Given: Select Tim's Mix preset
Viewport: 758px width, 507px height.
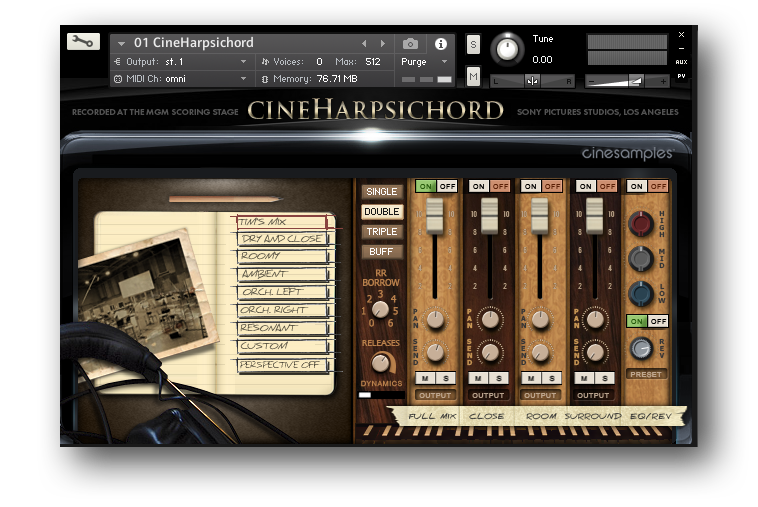Looking at the screenshot, I should click(283, 222).
